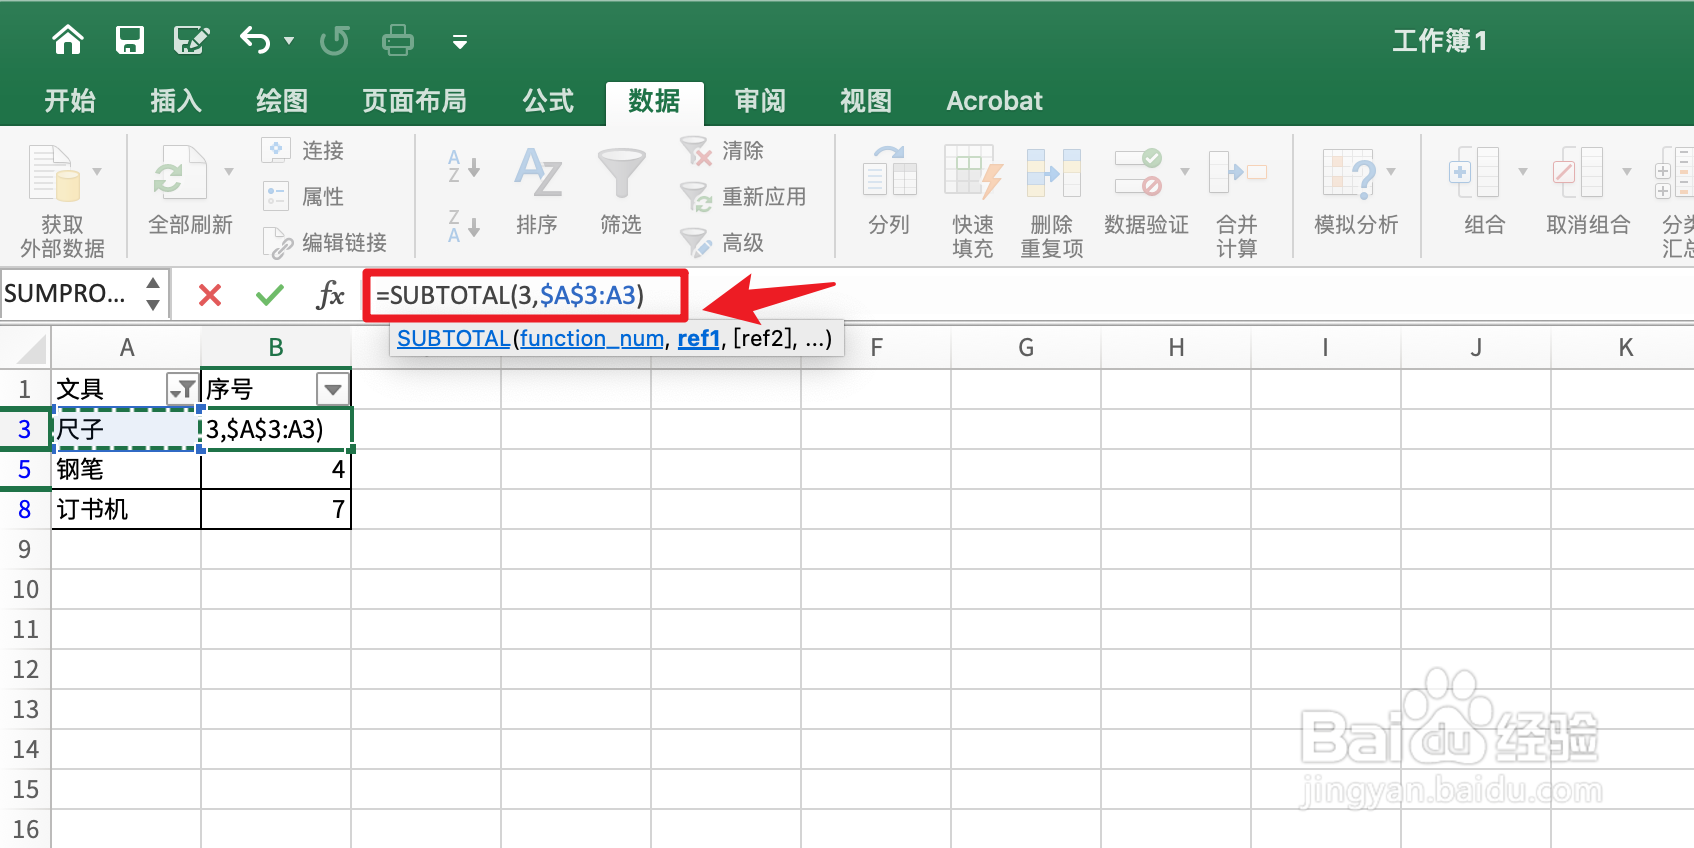
Task: Click 模拟分析 what-if icon
Action: coord(1349,172)
